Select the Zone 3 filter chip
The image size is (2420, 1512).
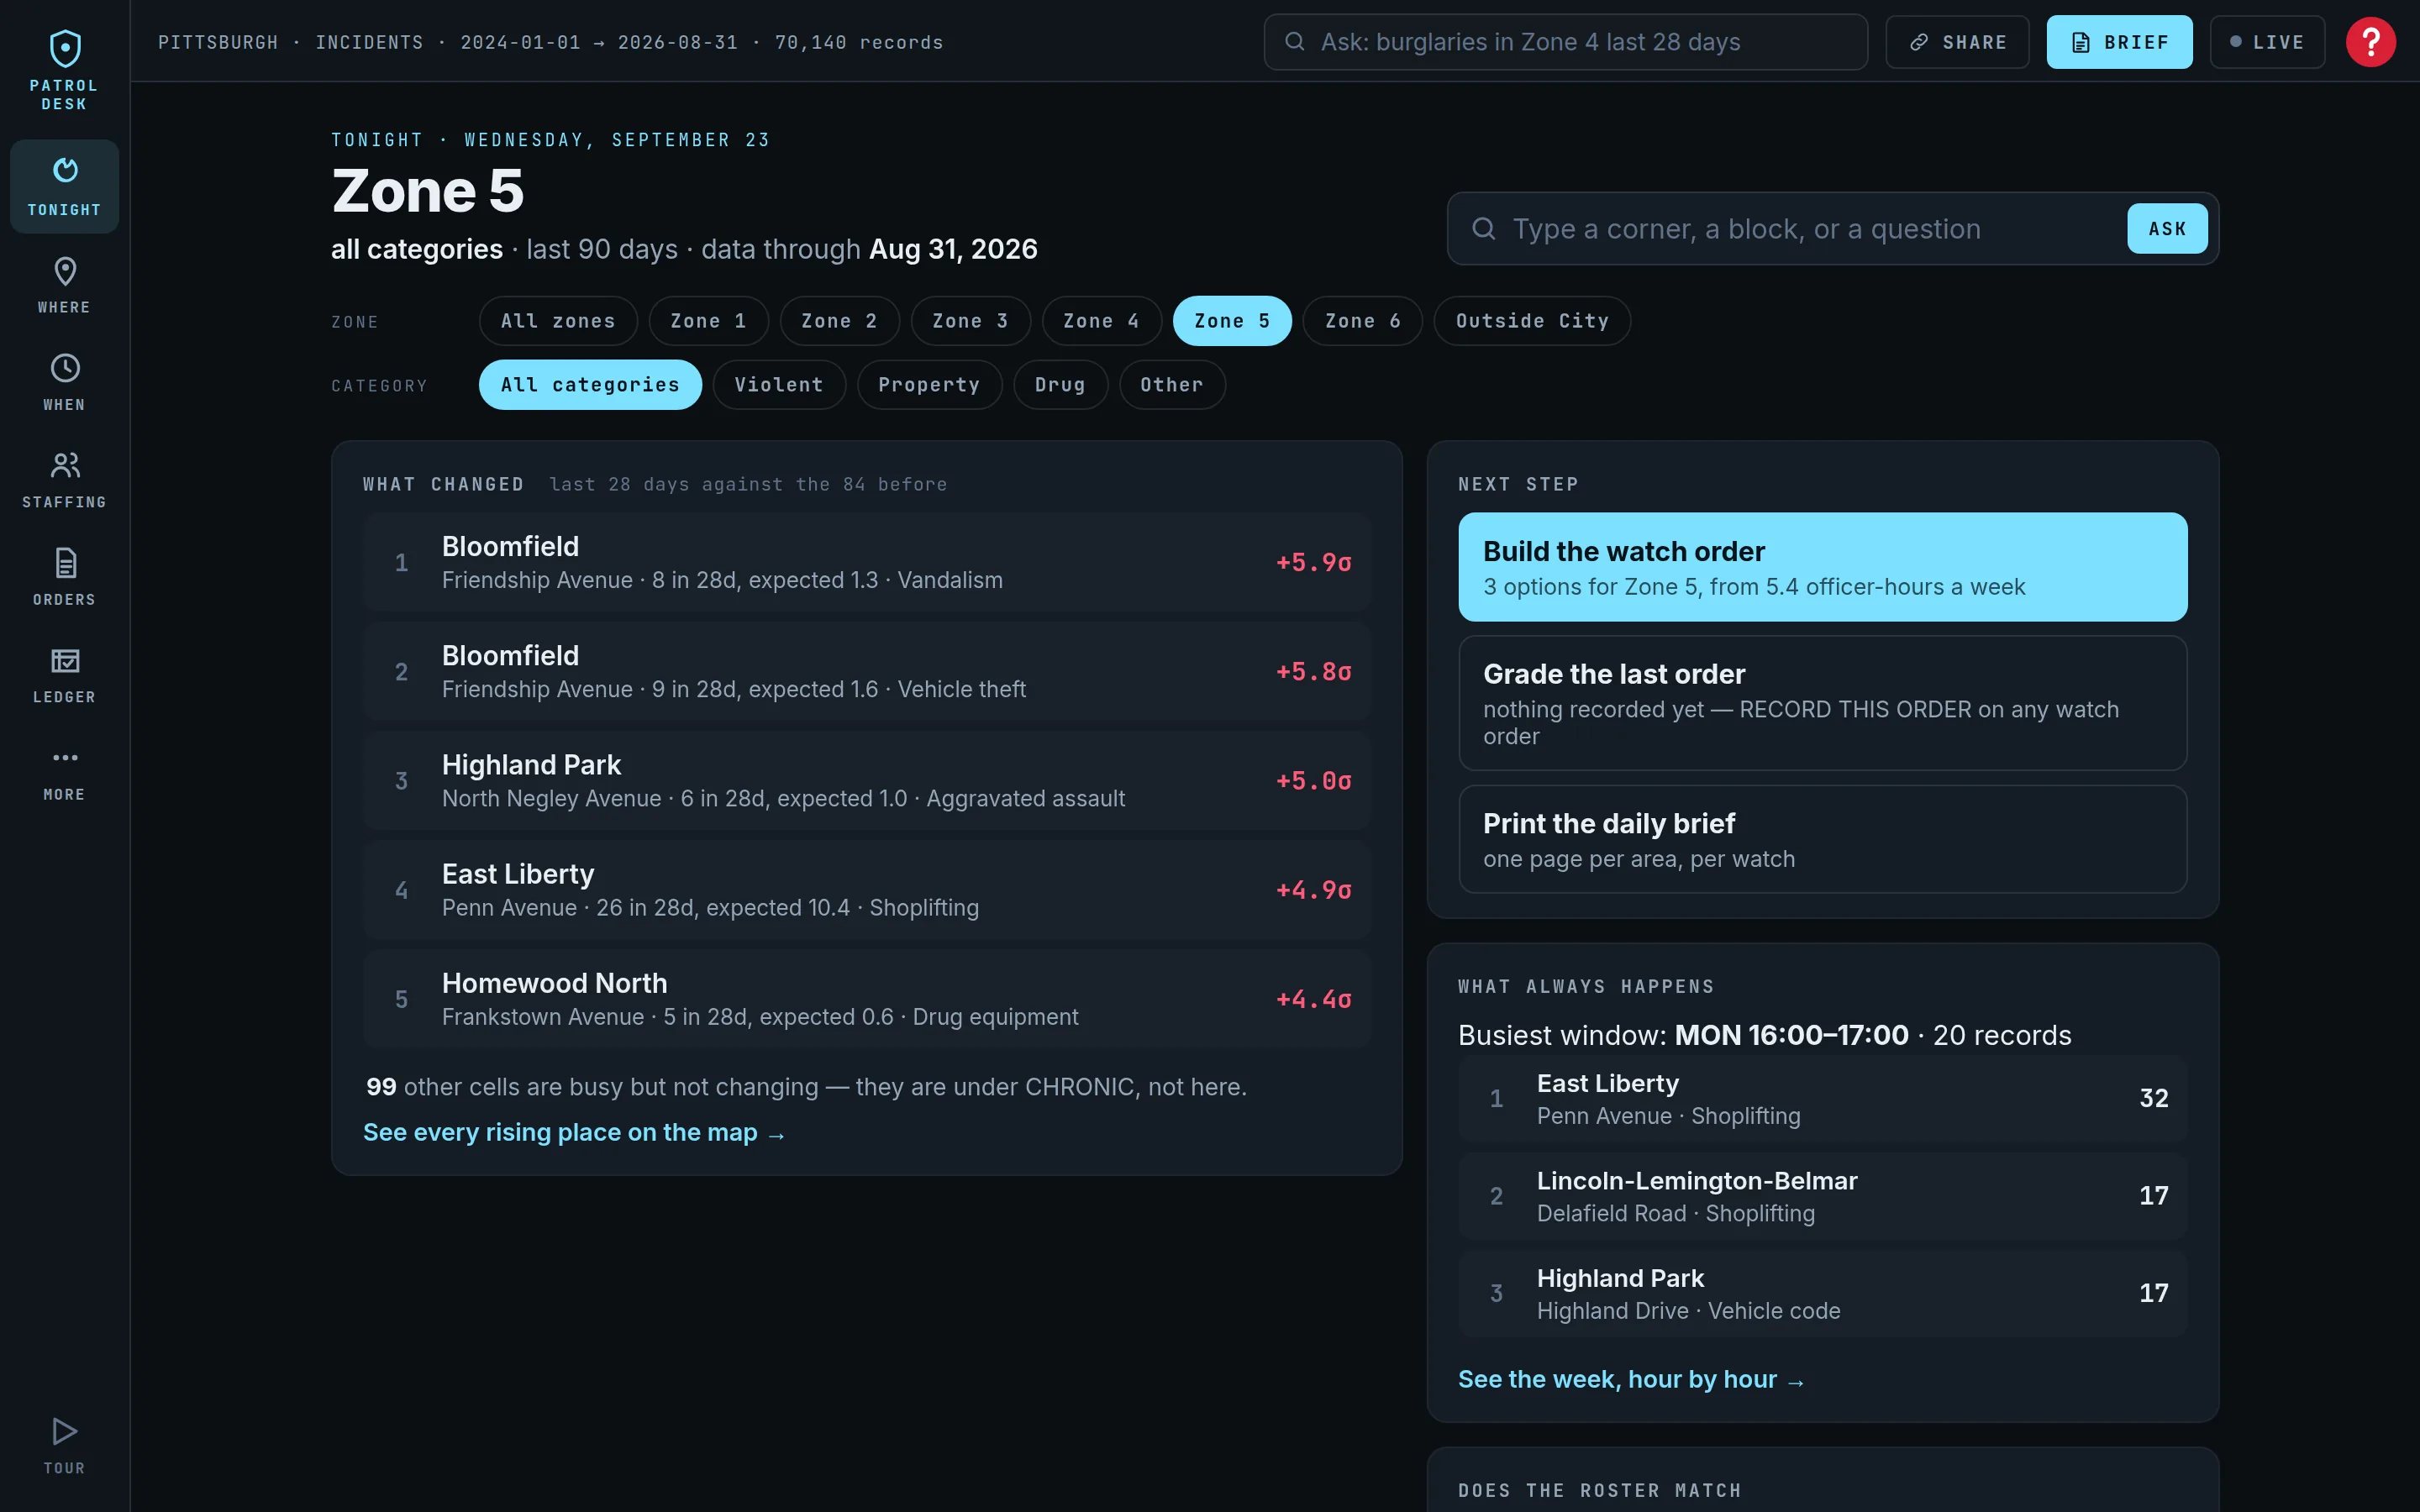970,321
